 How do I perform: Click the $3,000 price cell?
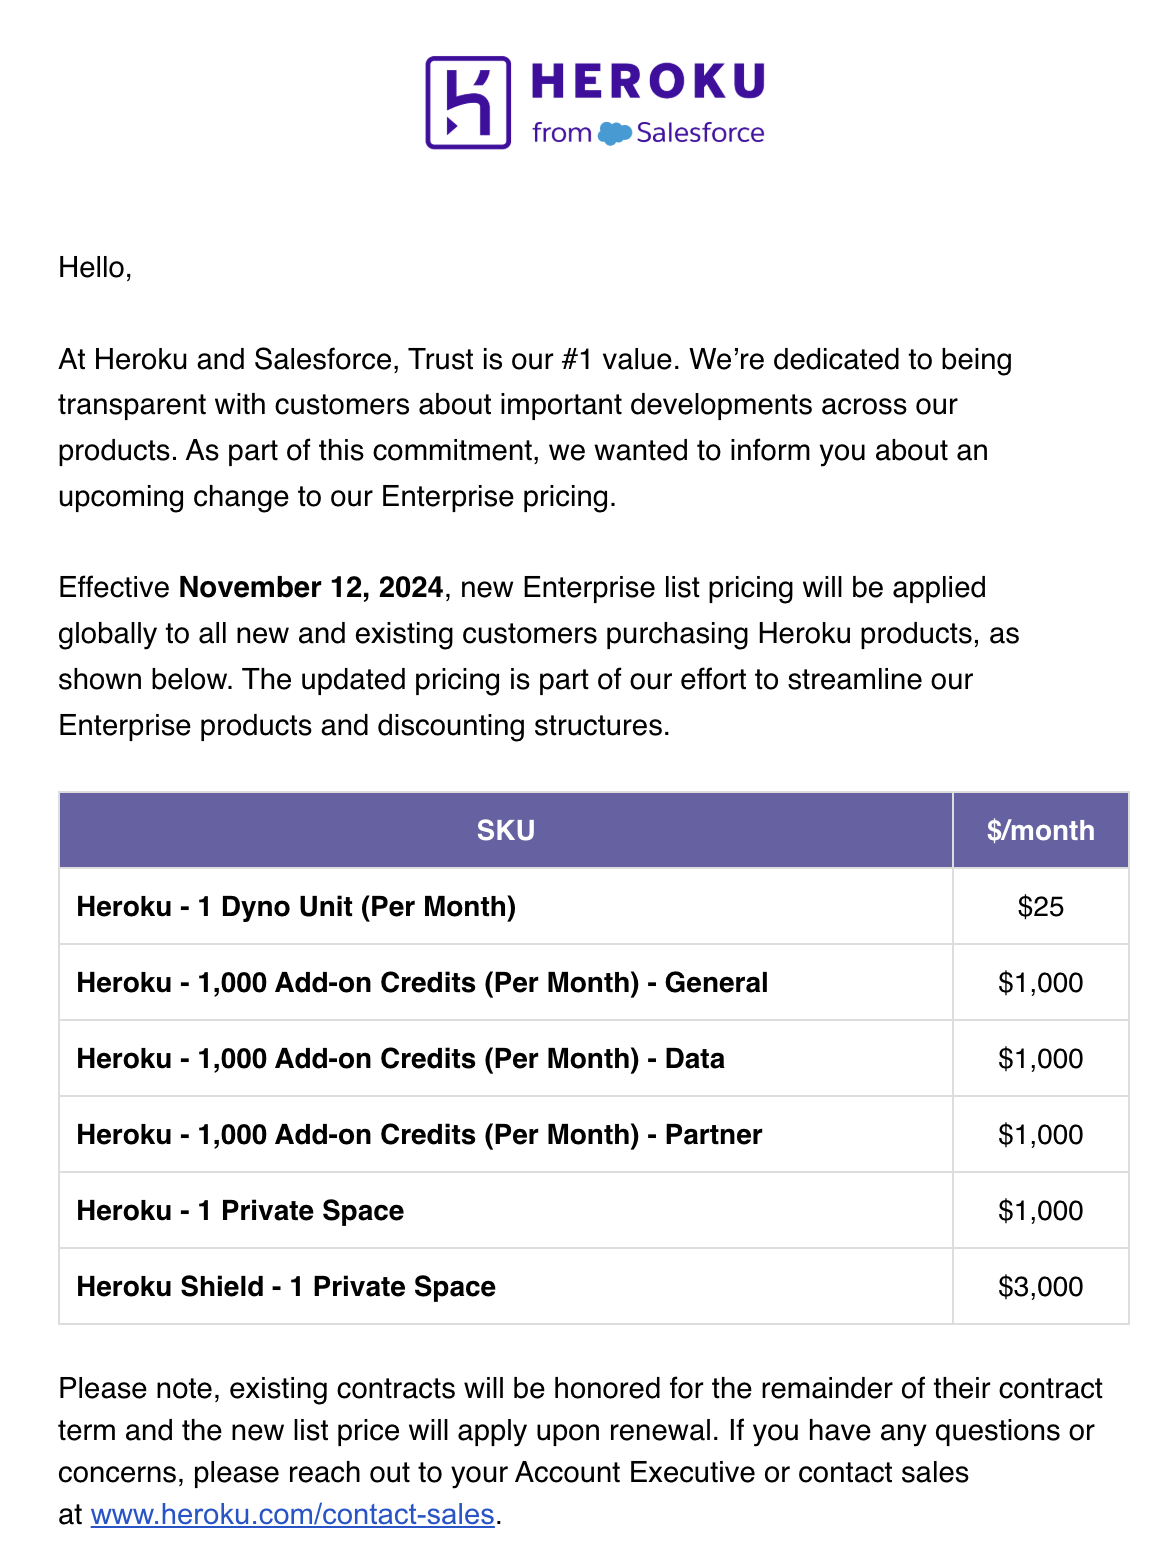(1040, 1286)
